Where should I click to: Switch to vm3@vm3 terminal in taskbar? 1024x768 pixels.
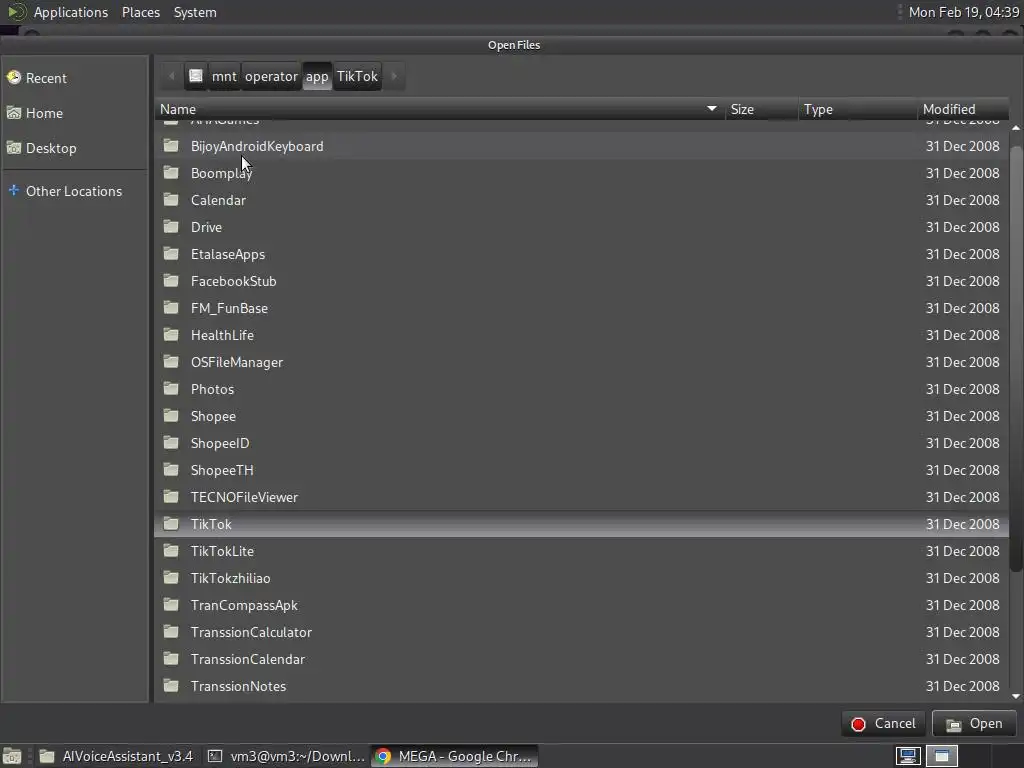tap(285, 756)
